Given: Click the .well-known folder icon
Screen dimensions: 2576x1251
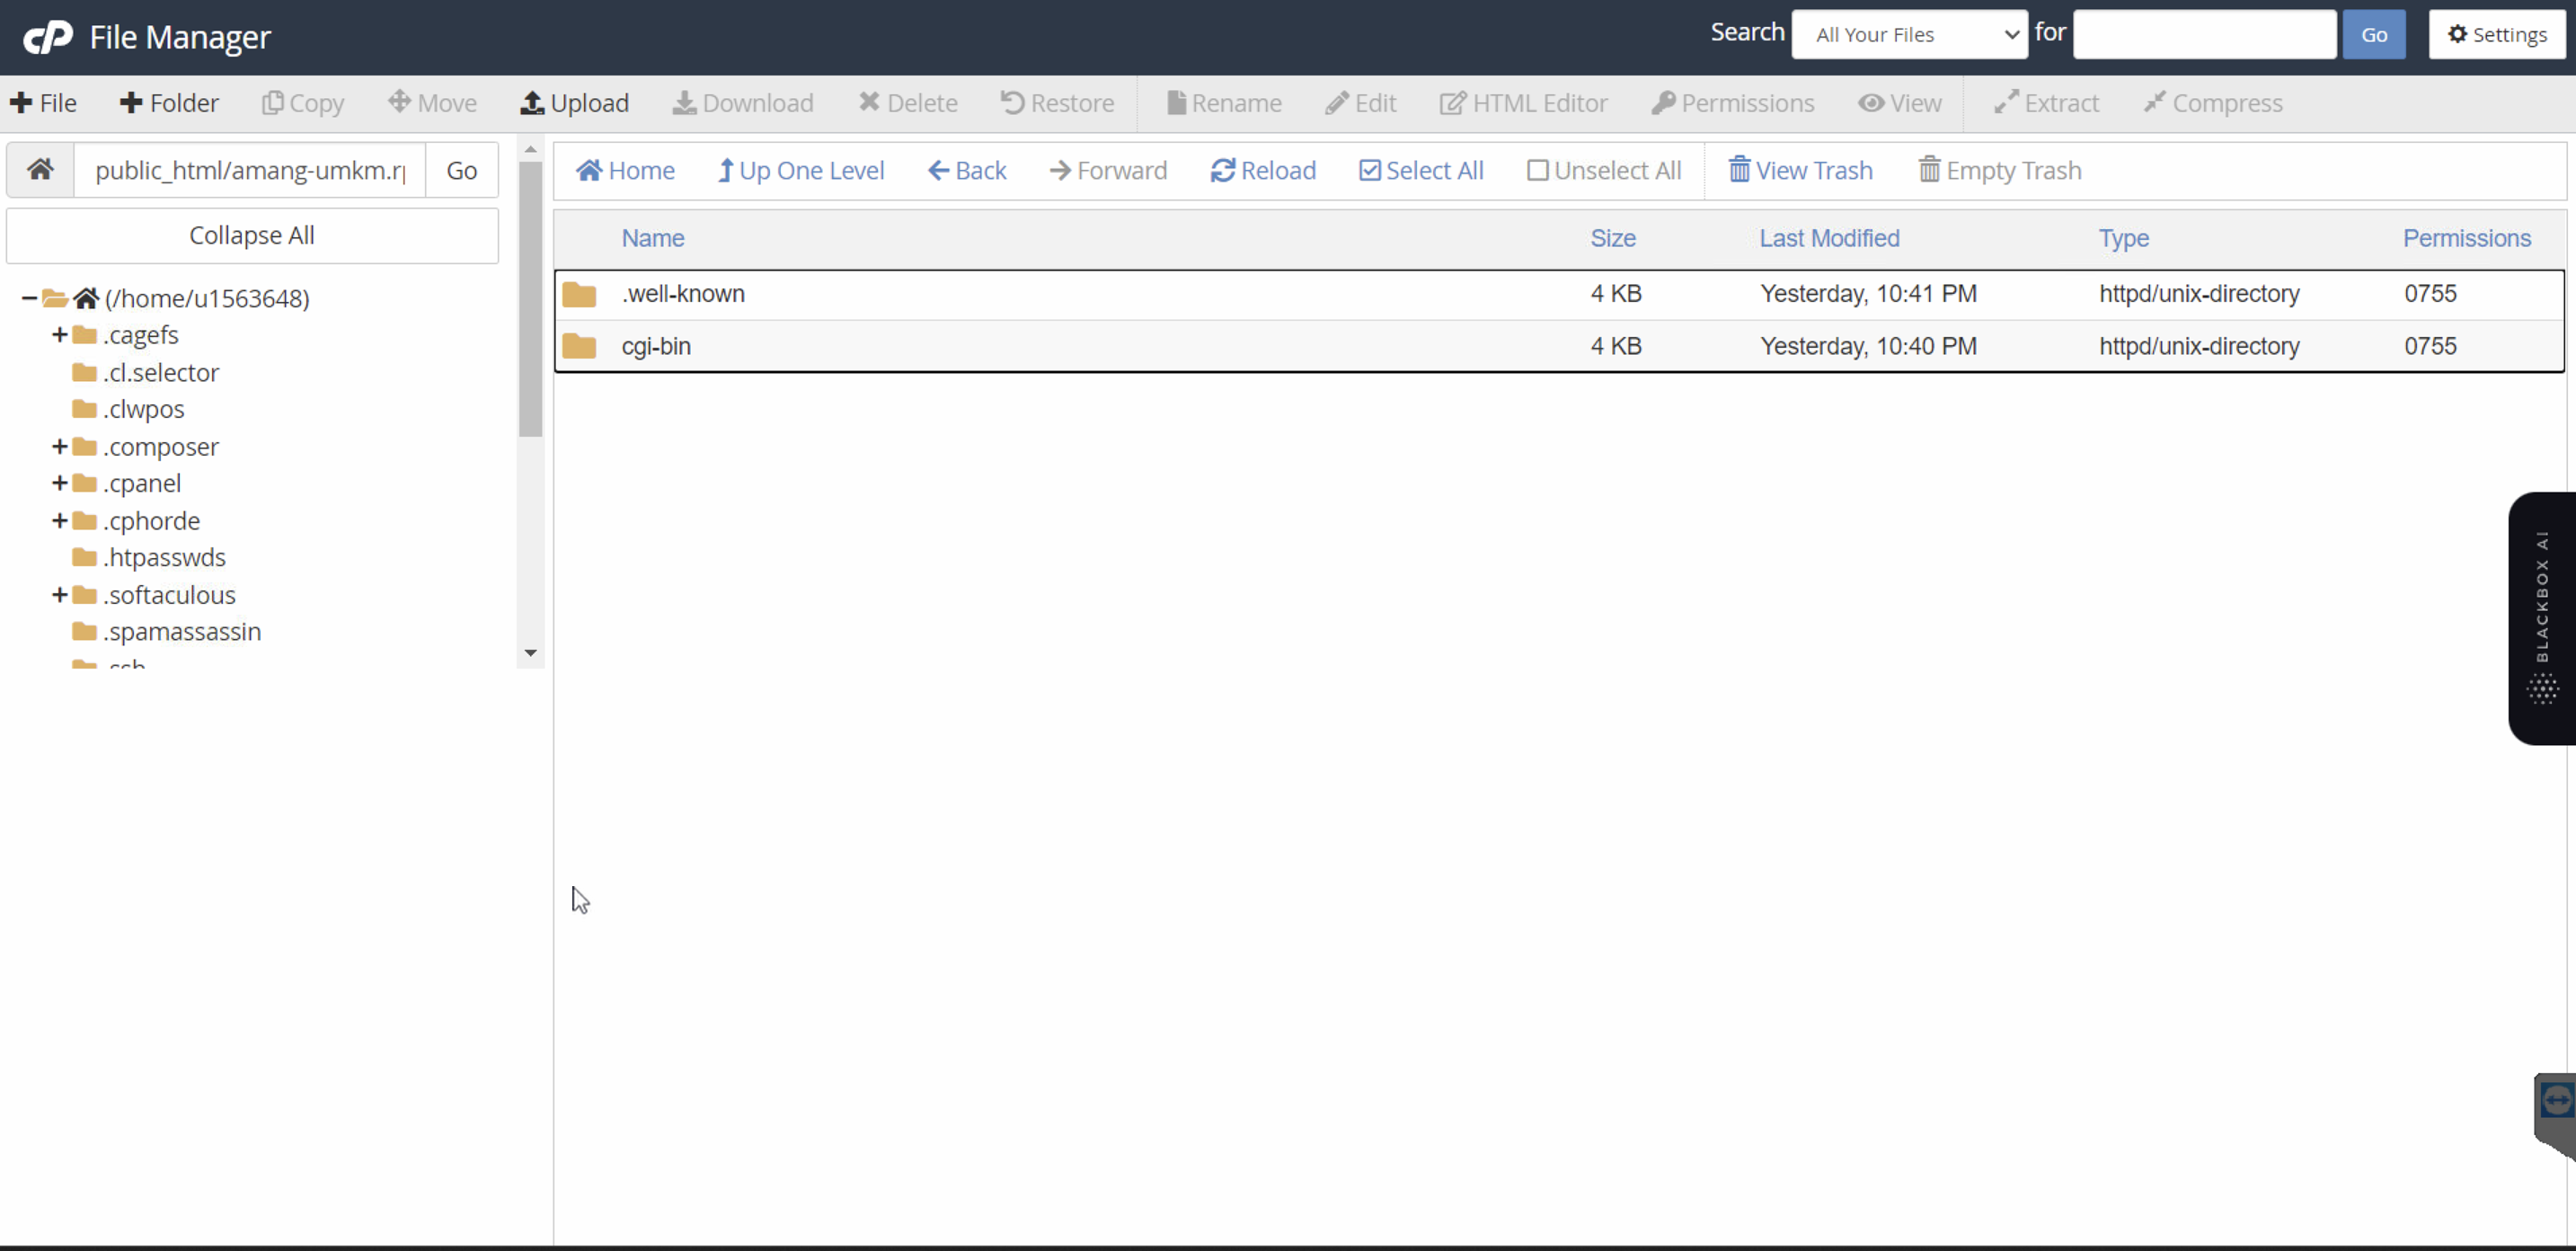Looking at the screenshot, I should point(579,294).
